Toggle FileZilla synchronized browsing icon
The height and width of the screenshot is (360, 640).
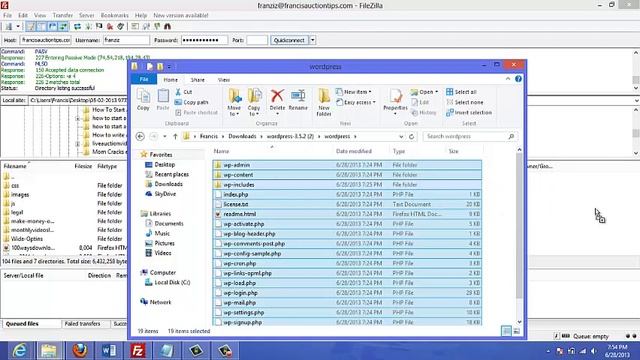157,27
